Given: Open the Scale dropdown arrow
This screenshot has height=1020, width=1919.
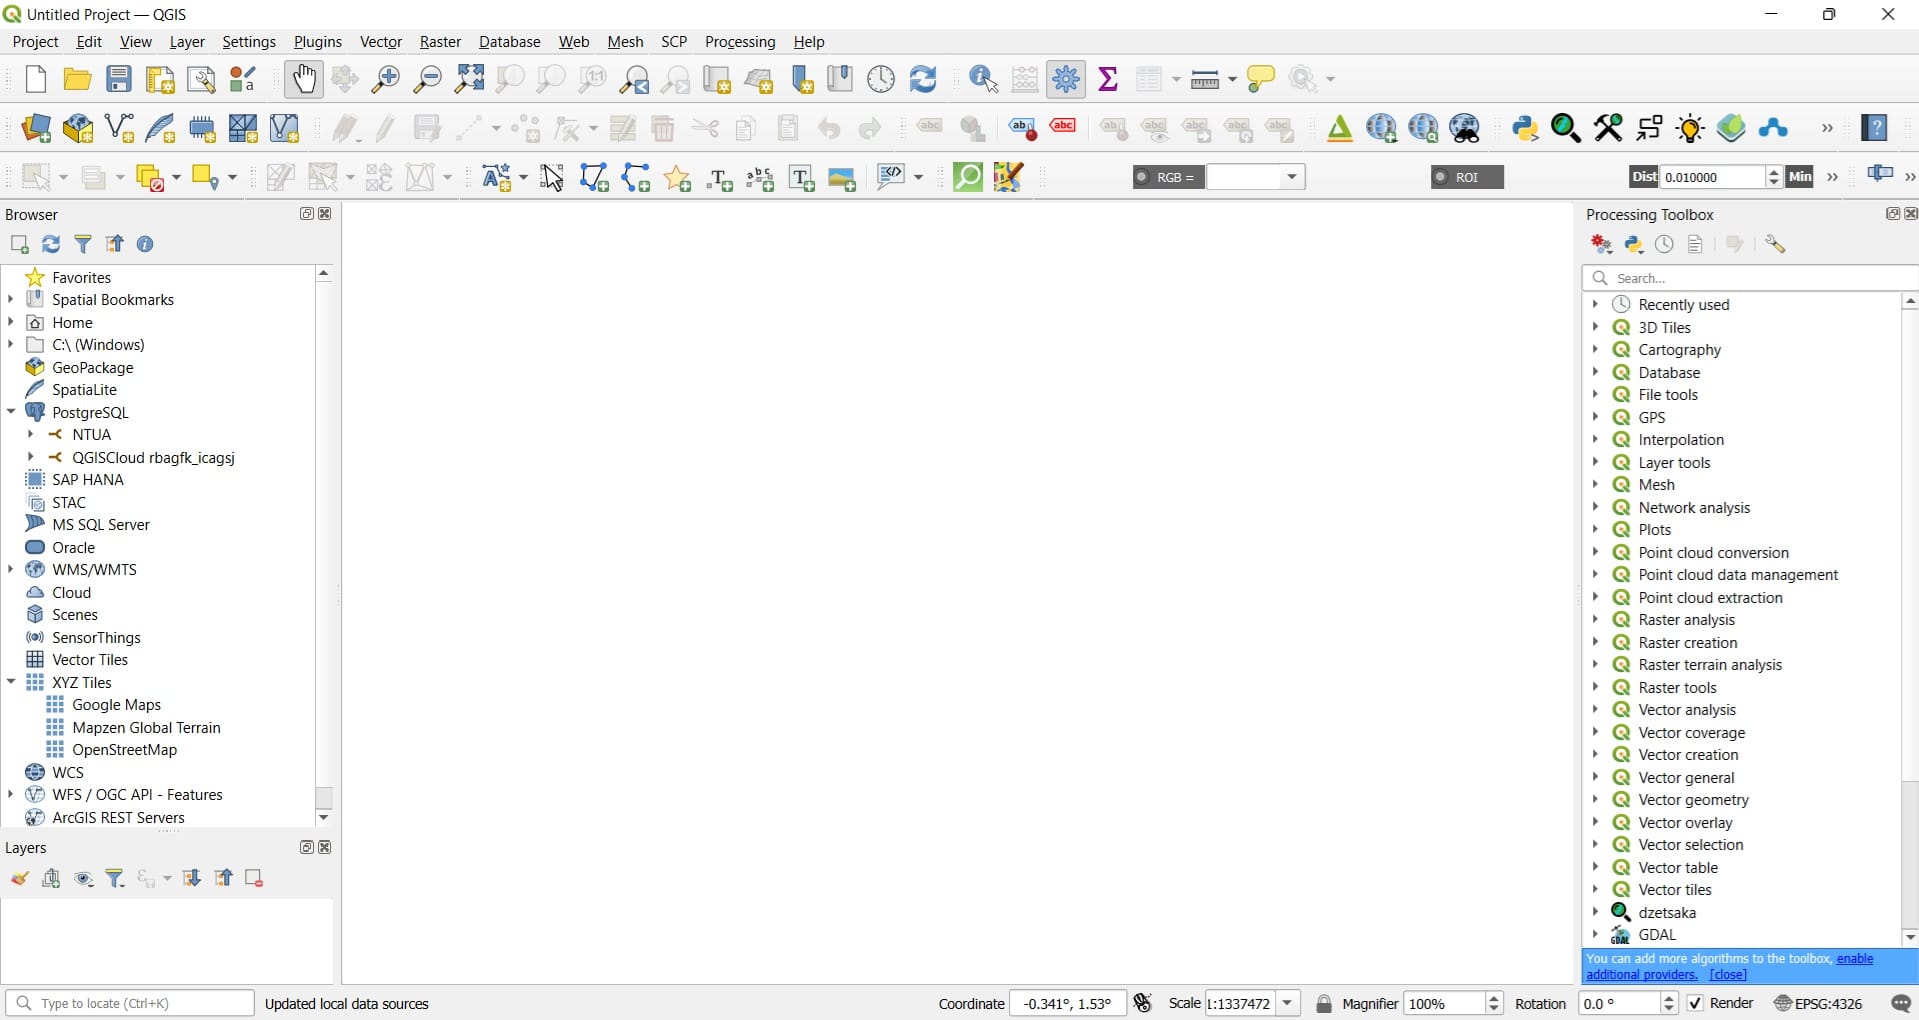Looking at the screenshot, I should coord(1289,1003).
